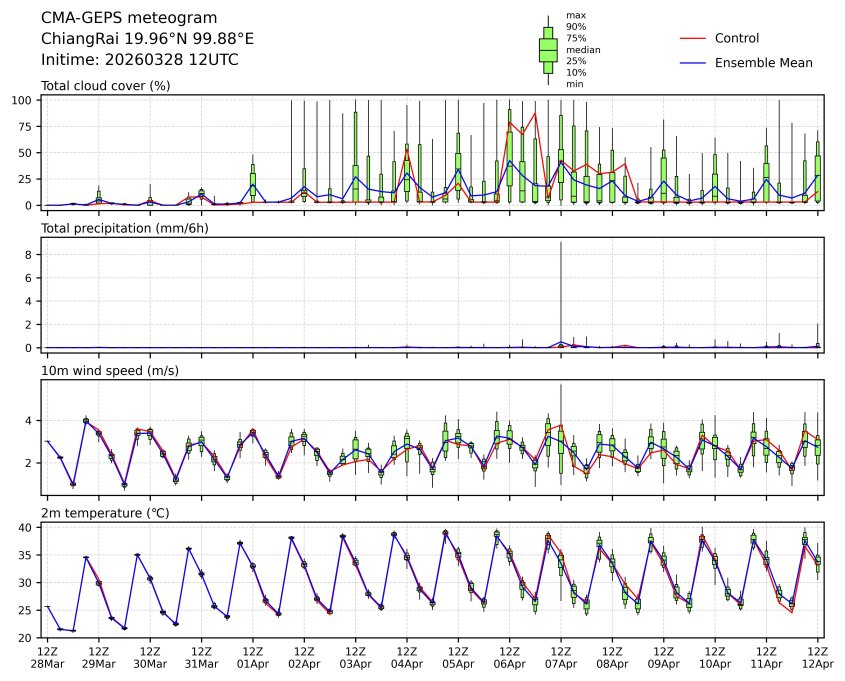This screenshot has height=681, width=845.
Task: Click the ChiangRai coordinates line
Action: pos(147,39)
